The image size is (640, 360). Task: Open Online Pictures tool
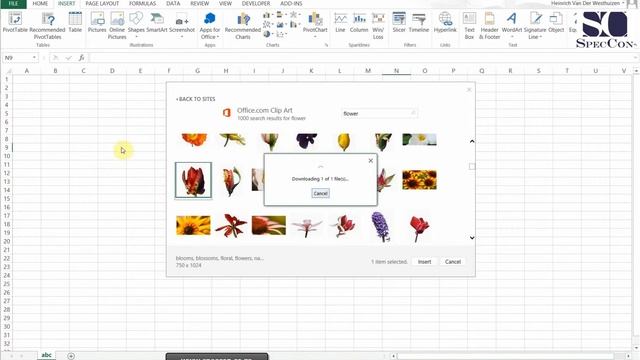point(117,25)
